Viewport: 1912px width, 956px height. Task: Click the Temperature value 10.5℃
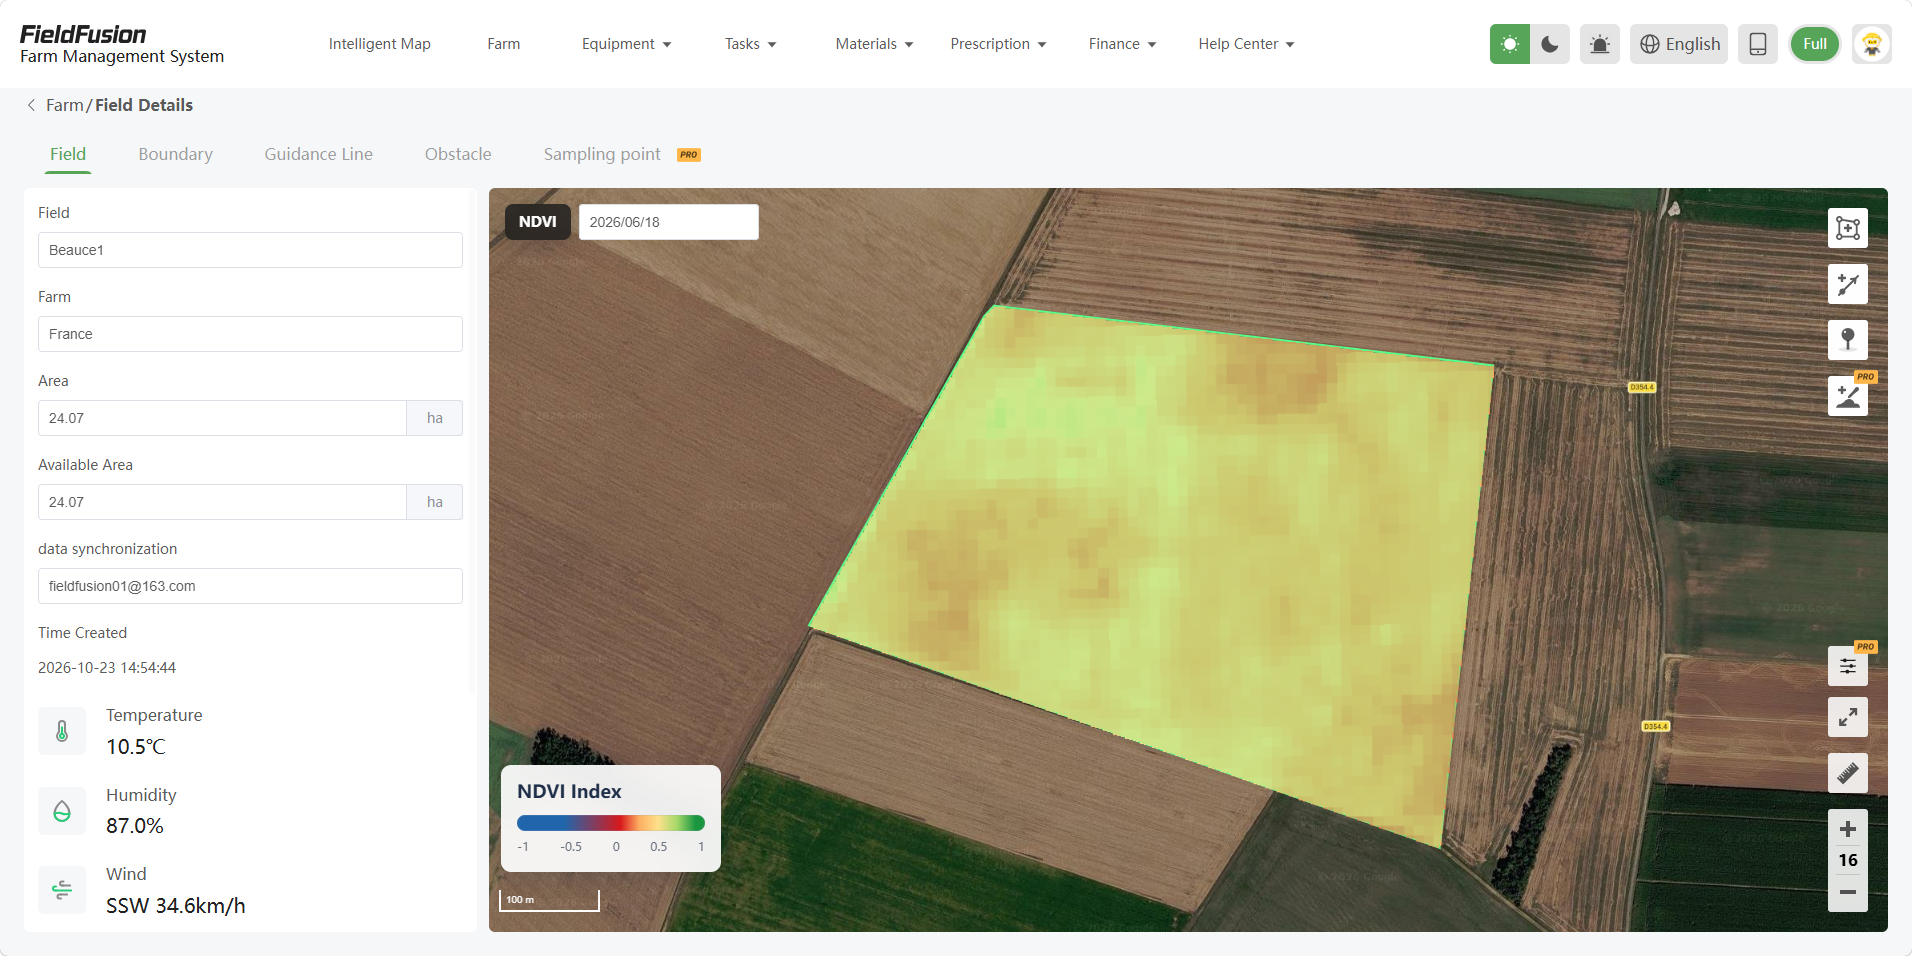coord(136,747)
